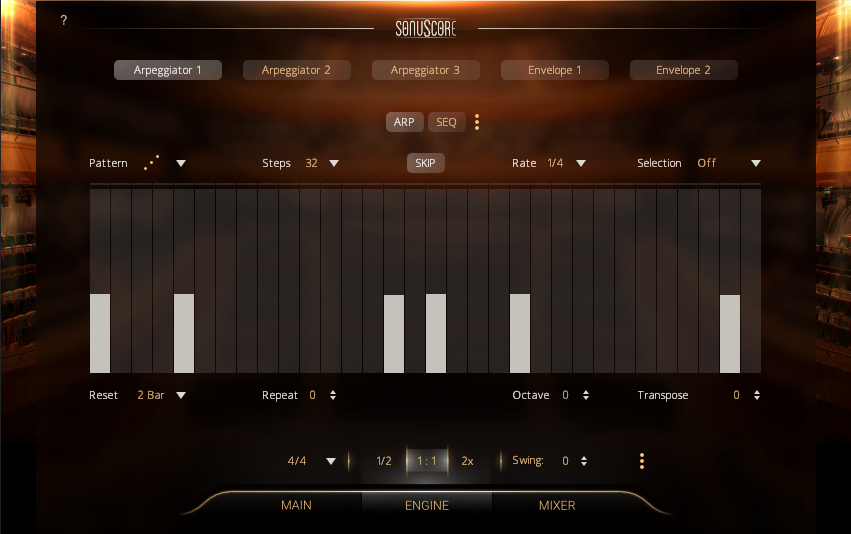The image size is (851, 534).
Task: Click the Octave stepper arrows
Action: [584, 395]
